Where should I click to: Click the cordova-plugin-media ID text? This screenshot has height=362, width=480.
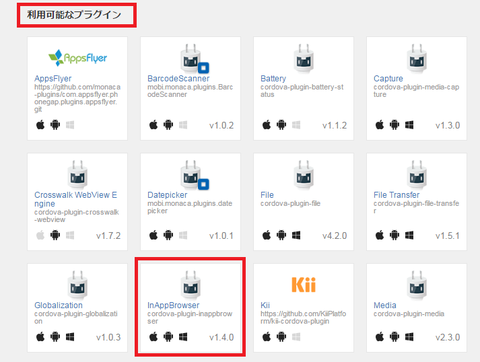(x=409, y=314)
